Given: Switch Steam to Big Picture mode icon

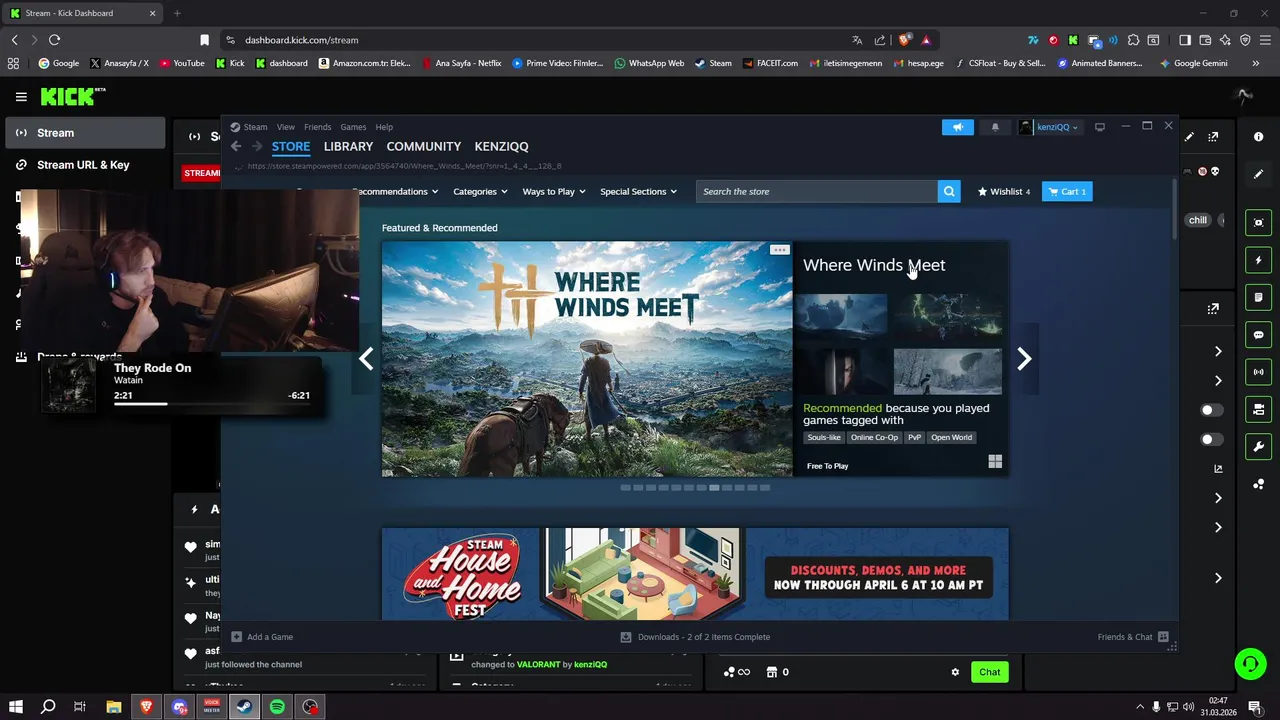Looking at the screenshot, I should click(x=1100, y=127).
